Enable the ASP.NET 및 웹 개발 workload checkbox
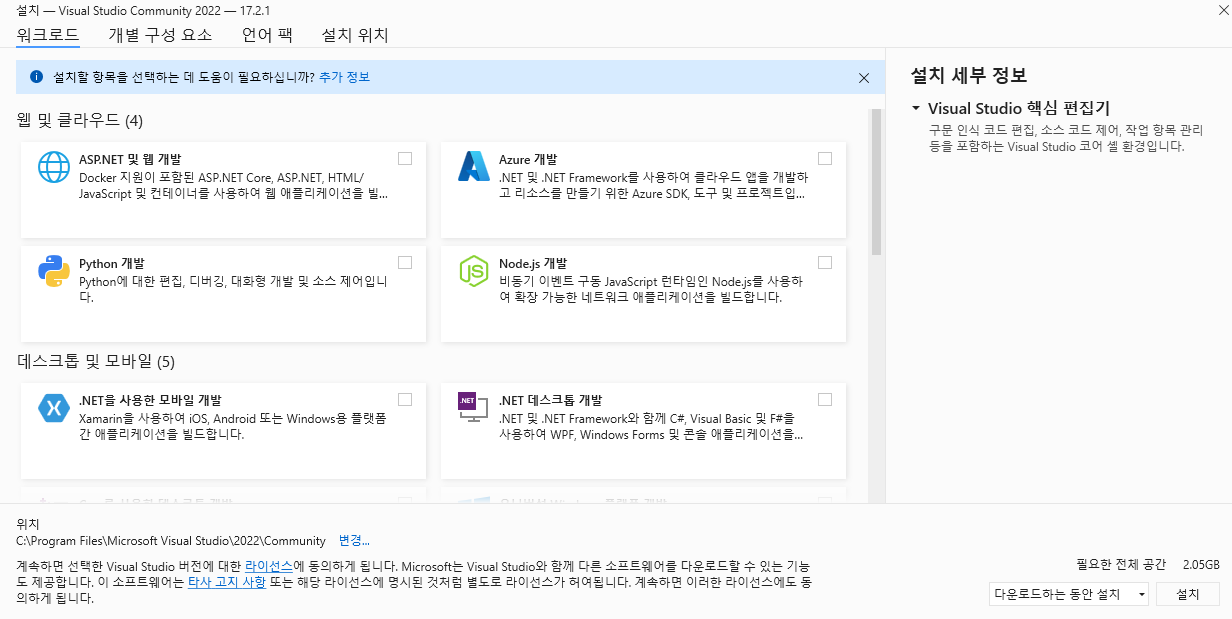 [405, 158]
